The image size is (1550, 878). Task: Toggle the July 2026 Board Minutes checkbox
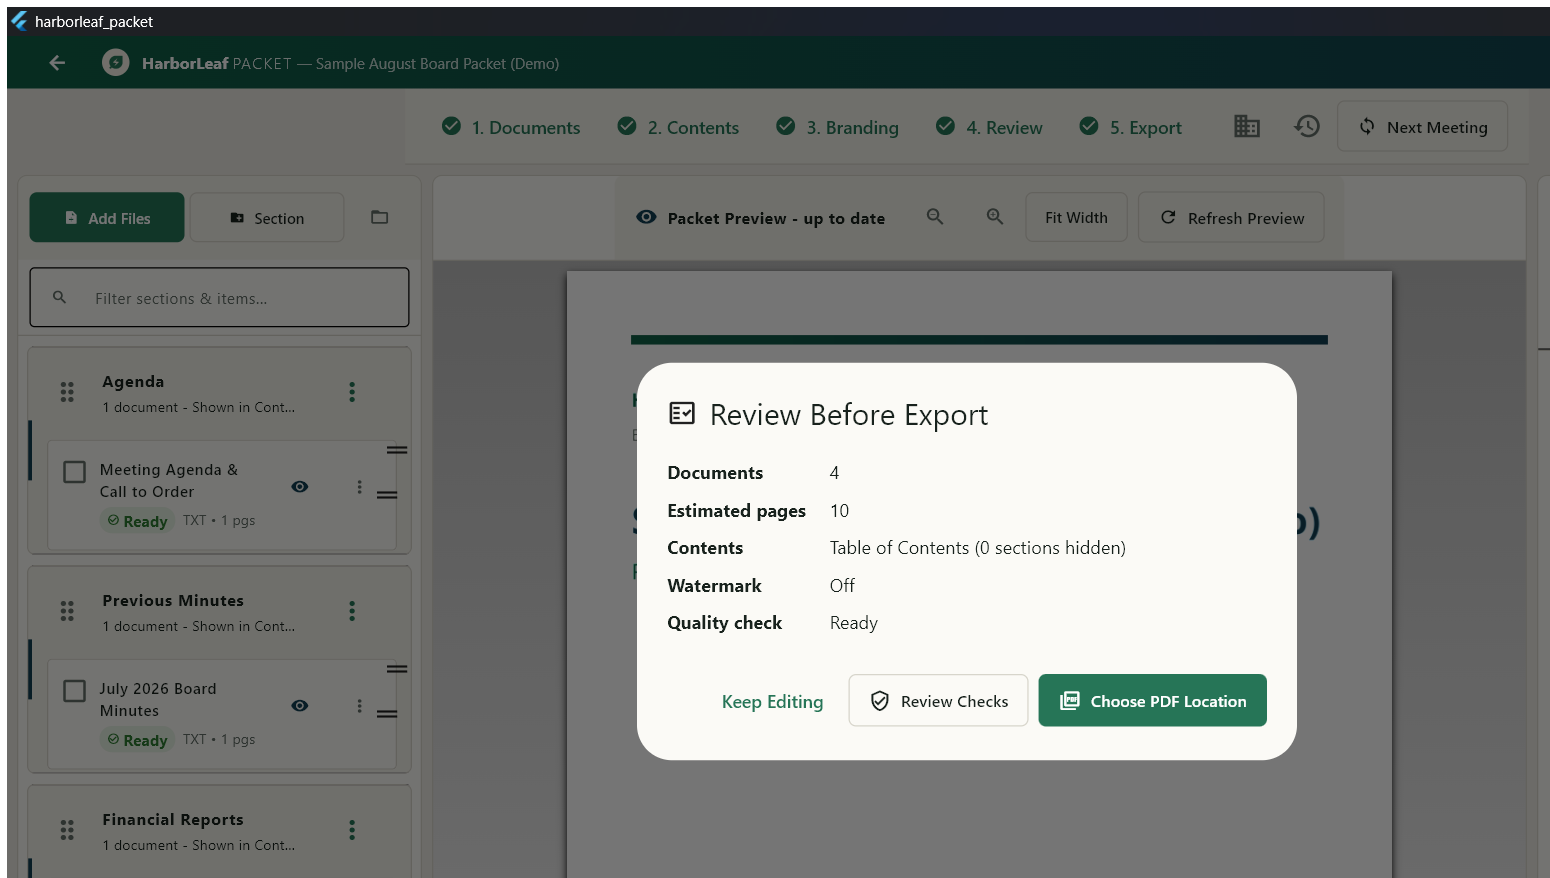75,691
